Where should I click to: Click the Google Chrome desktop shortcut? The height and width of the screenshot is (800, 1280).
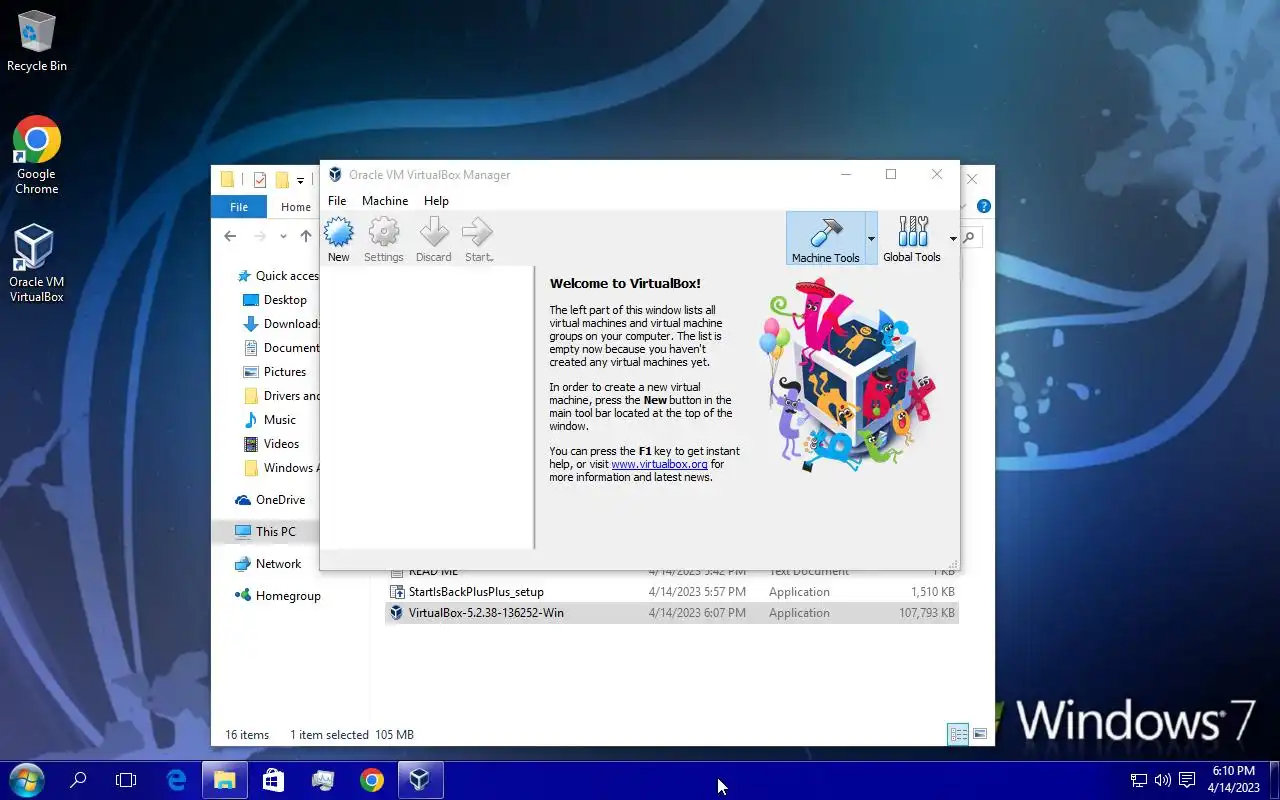click(x=37, y=156)
